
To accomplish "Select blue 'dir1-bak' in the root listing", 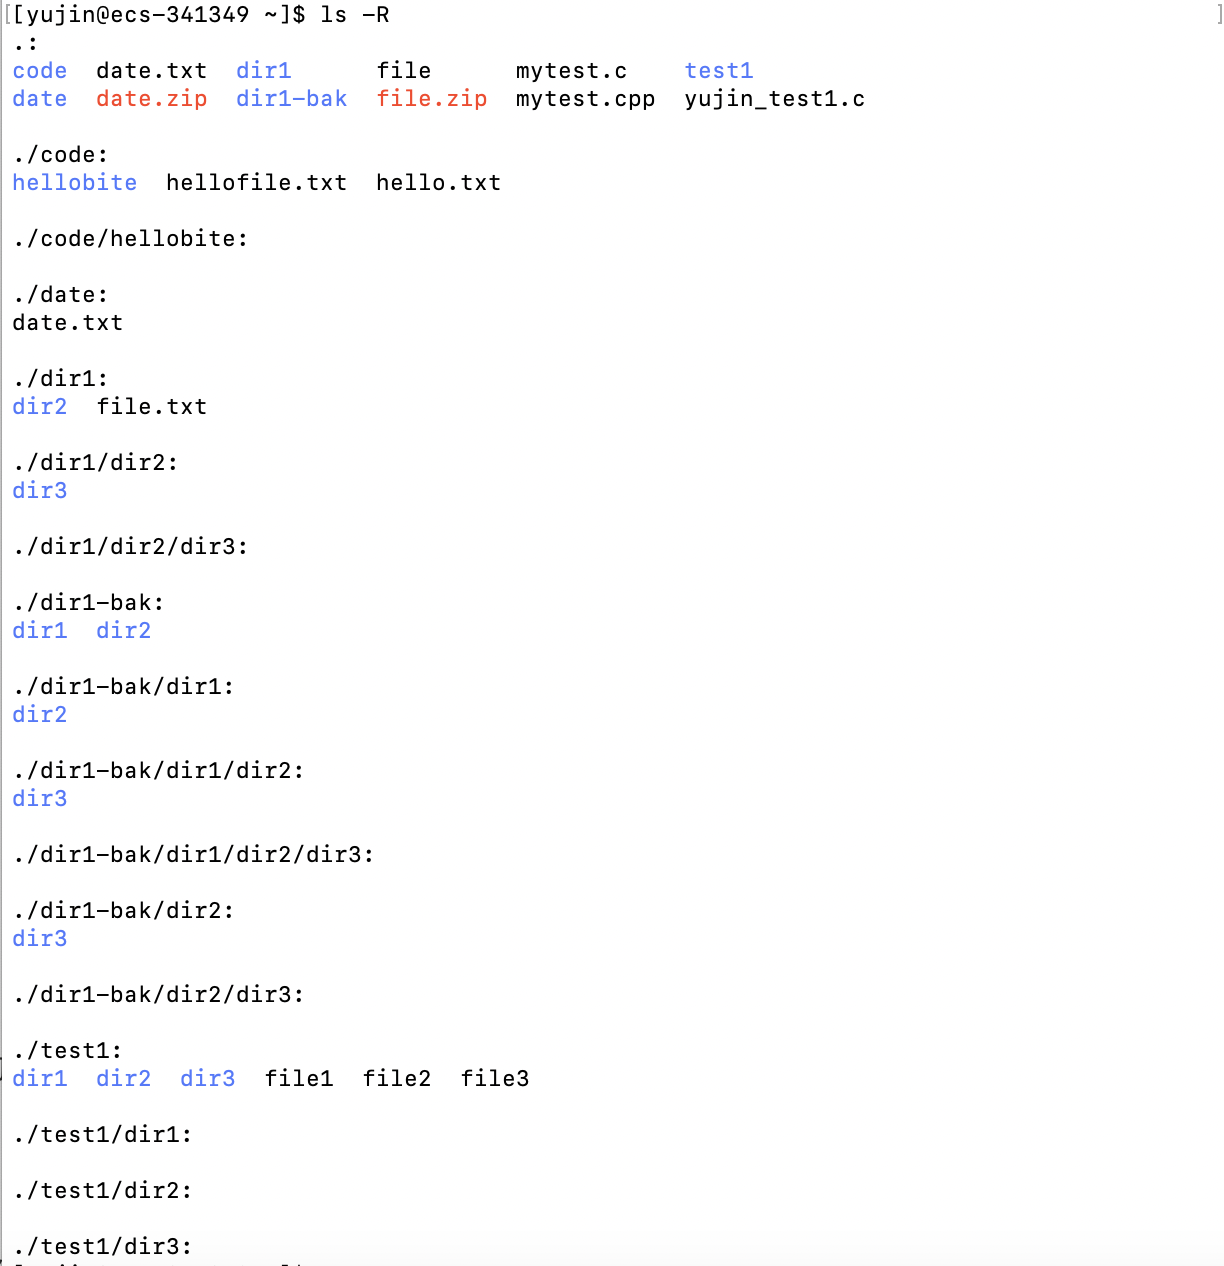I will tap(292, 99).
